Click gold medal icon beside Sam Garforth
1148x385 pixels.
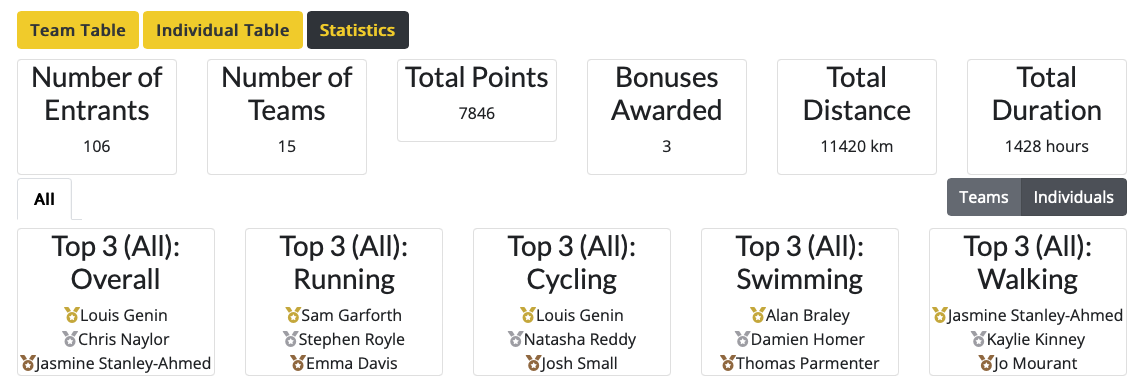point(293,315)
